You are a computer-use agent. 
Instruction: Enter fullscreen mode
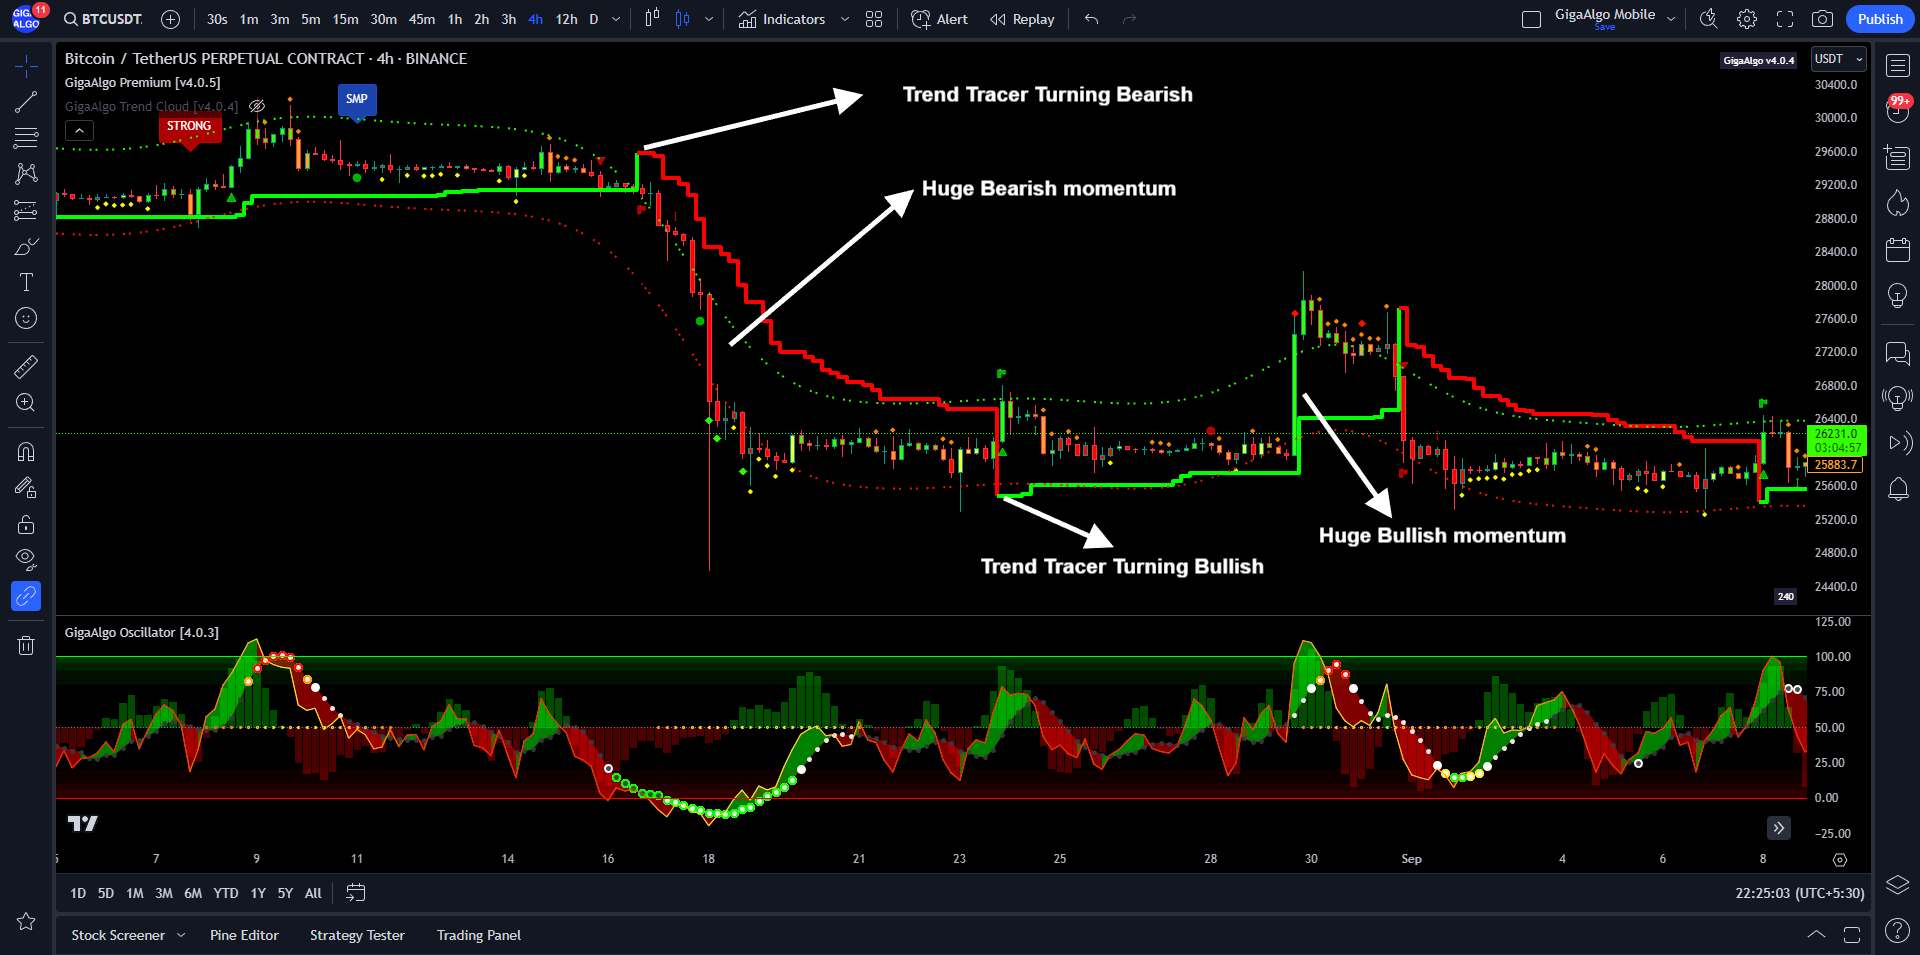1785,19
